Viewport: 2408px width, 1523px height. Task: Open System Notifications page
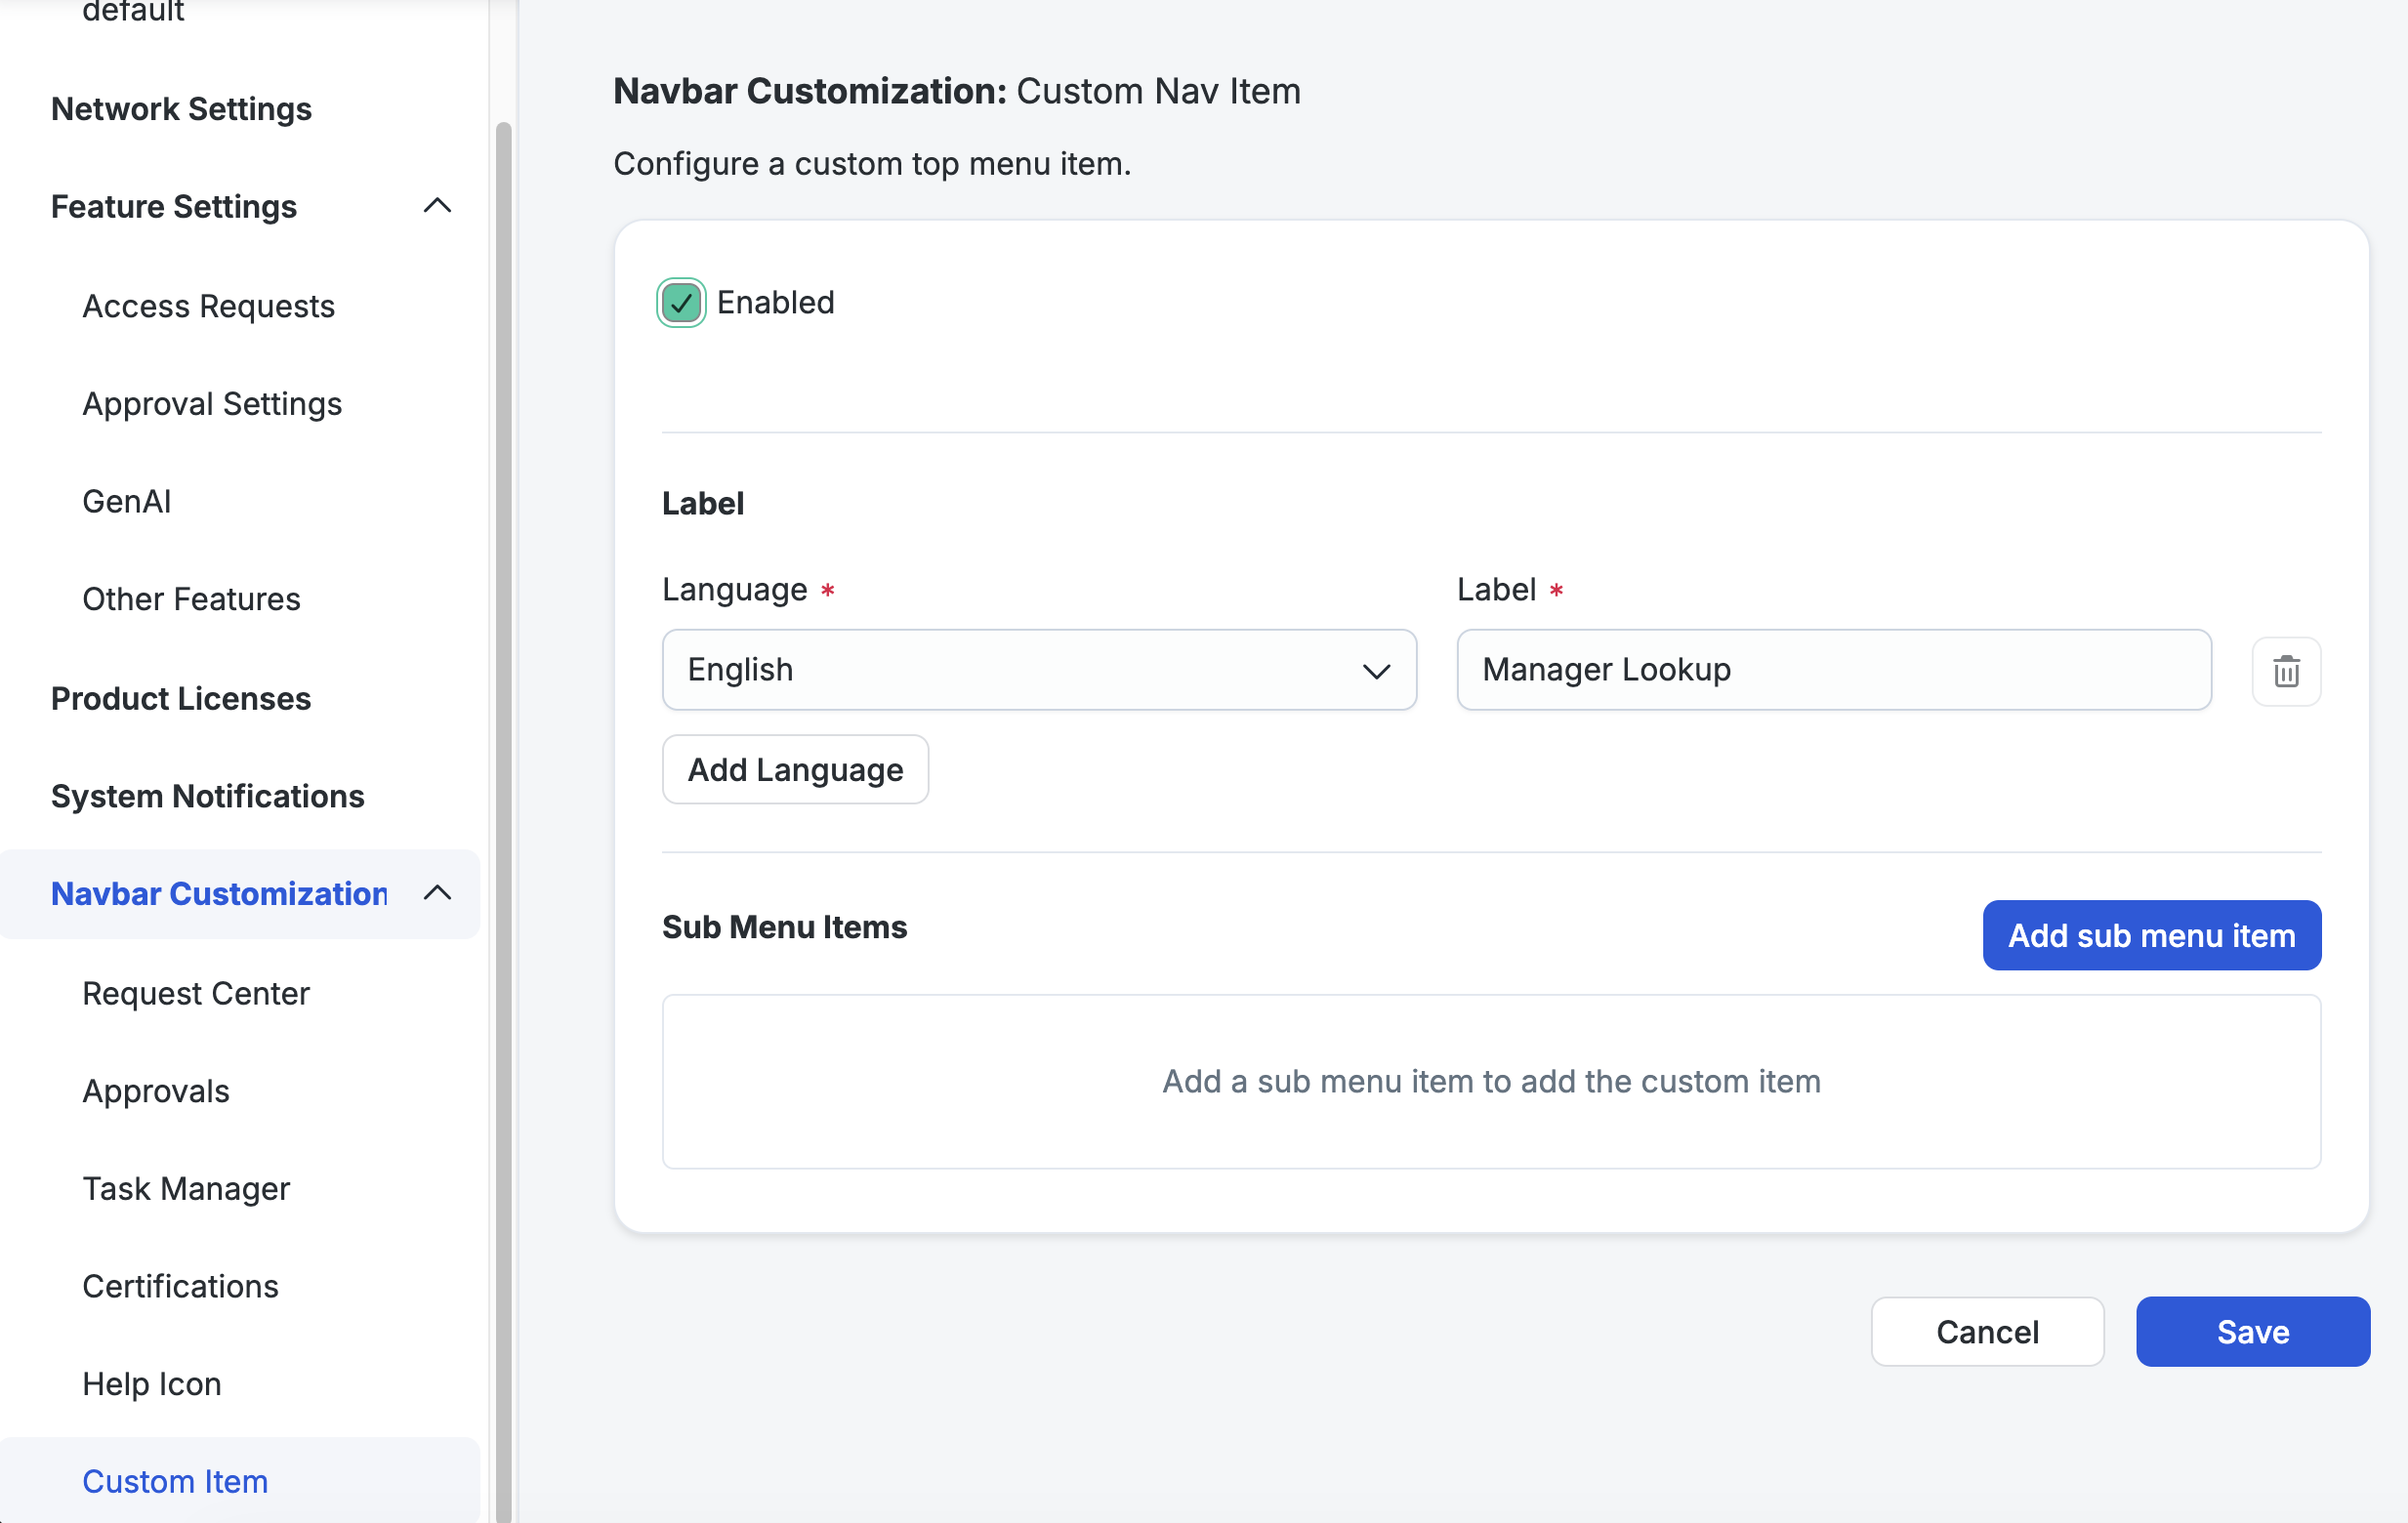pos(208,796)
